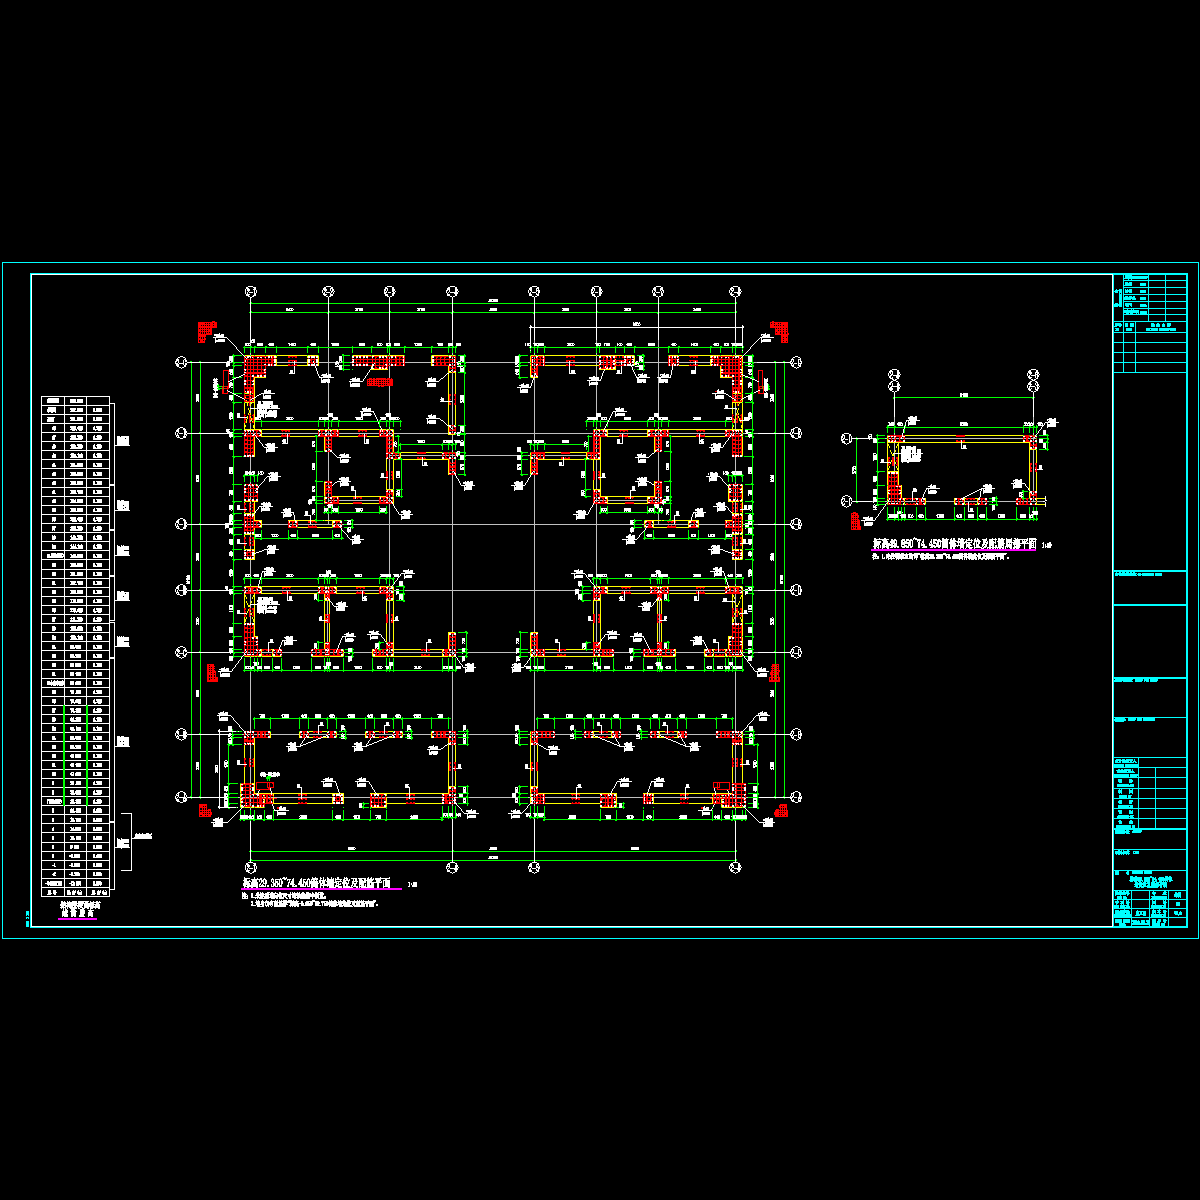Click the top-left grid axis bubble of main plan
The image size is (1200, 1200).
coord(251,290)
